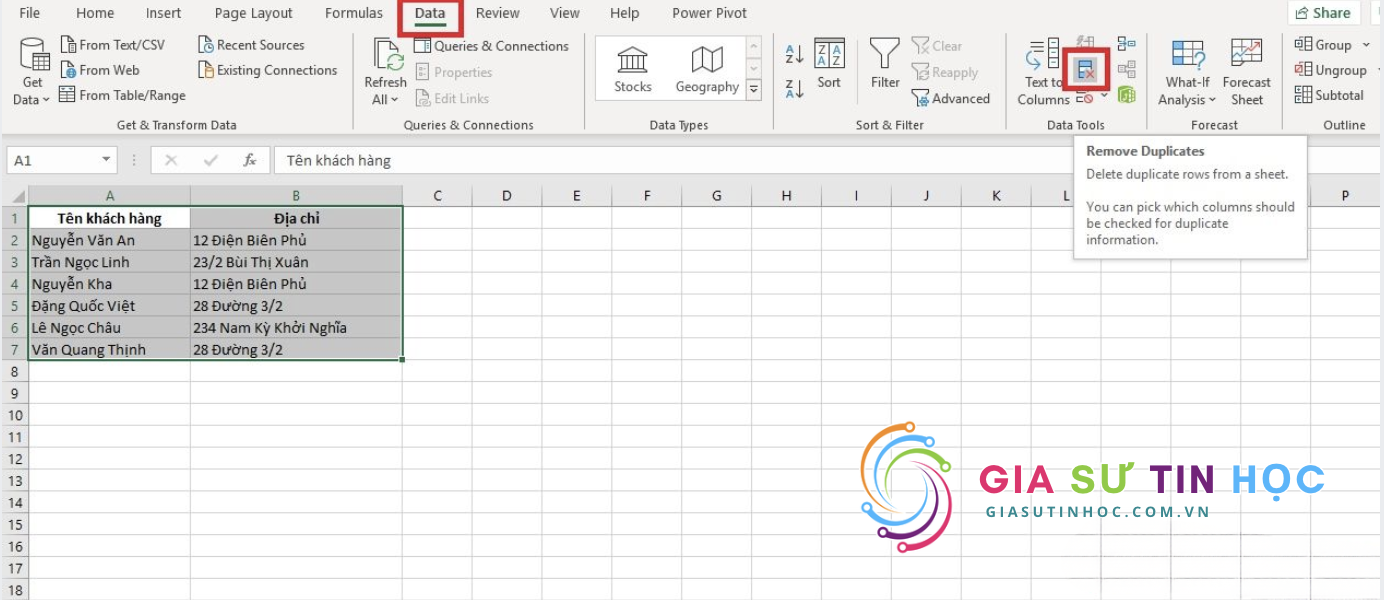
Task: Toggle the Filter funnel button
Action: [885, 66]
